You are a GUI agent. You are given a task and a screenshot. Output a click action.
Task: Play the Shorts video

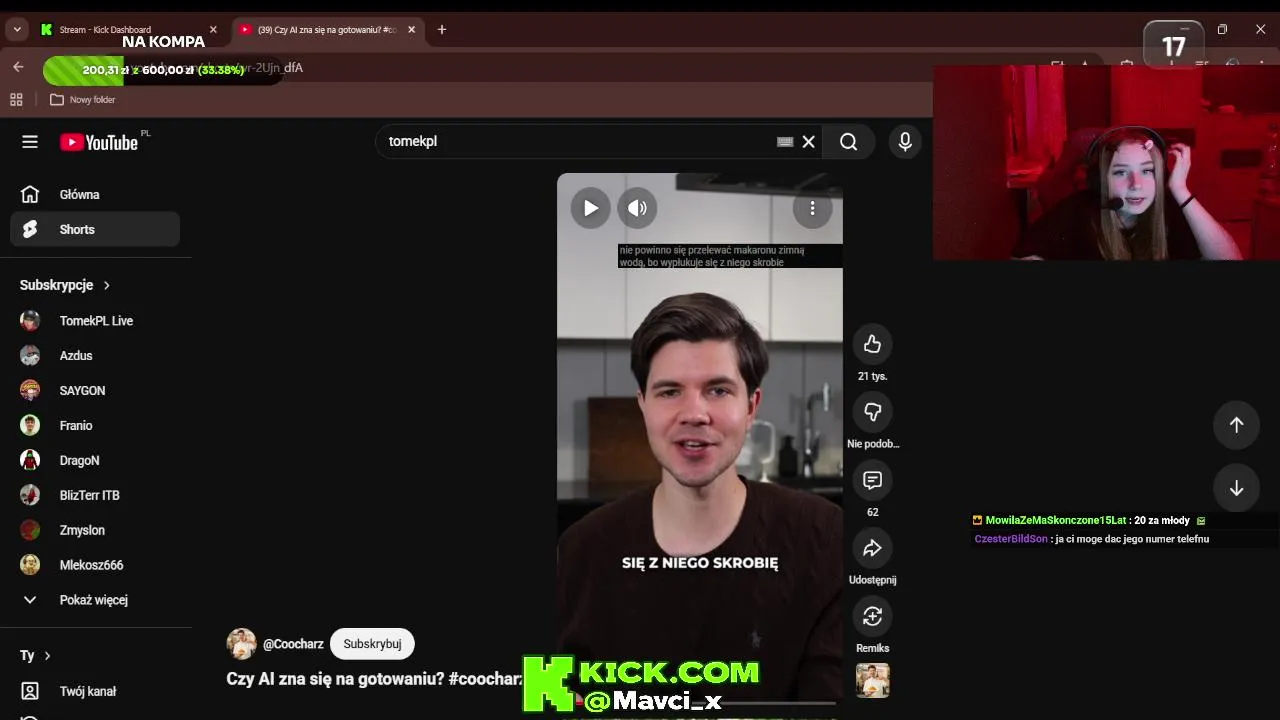pyautogui.click(x=591, y=208)
